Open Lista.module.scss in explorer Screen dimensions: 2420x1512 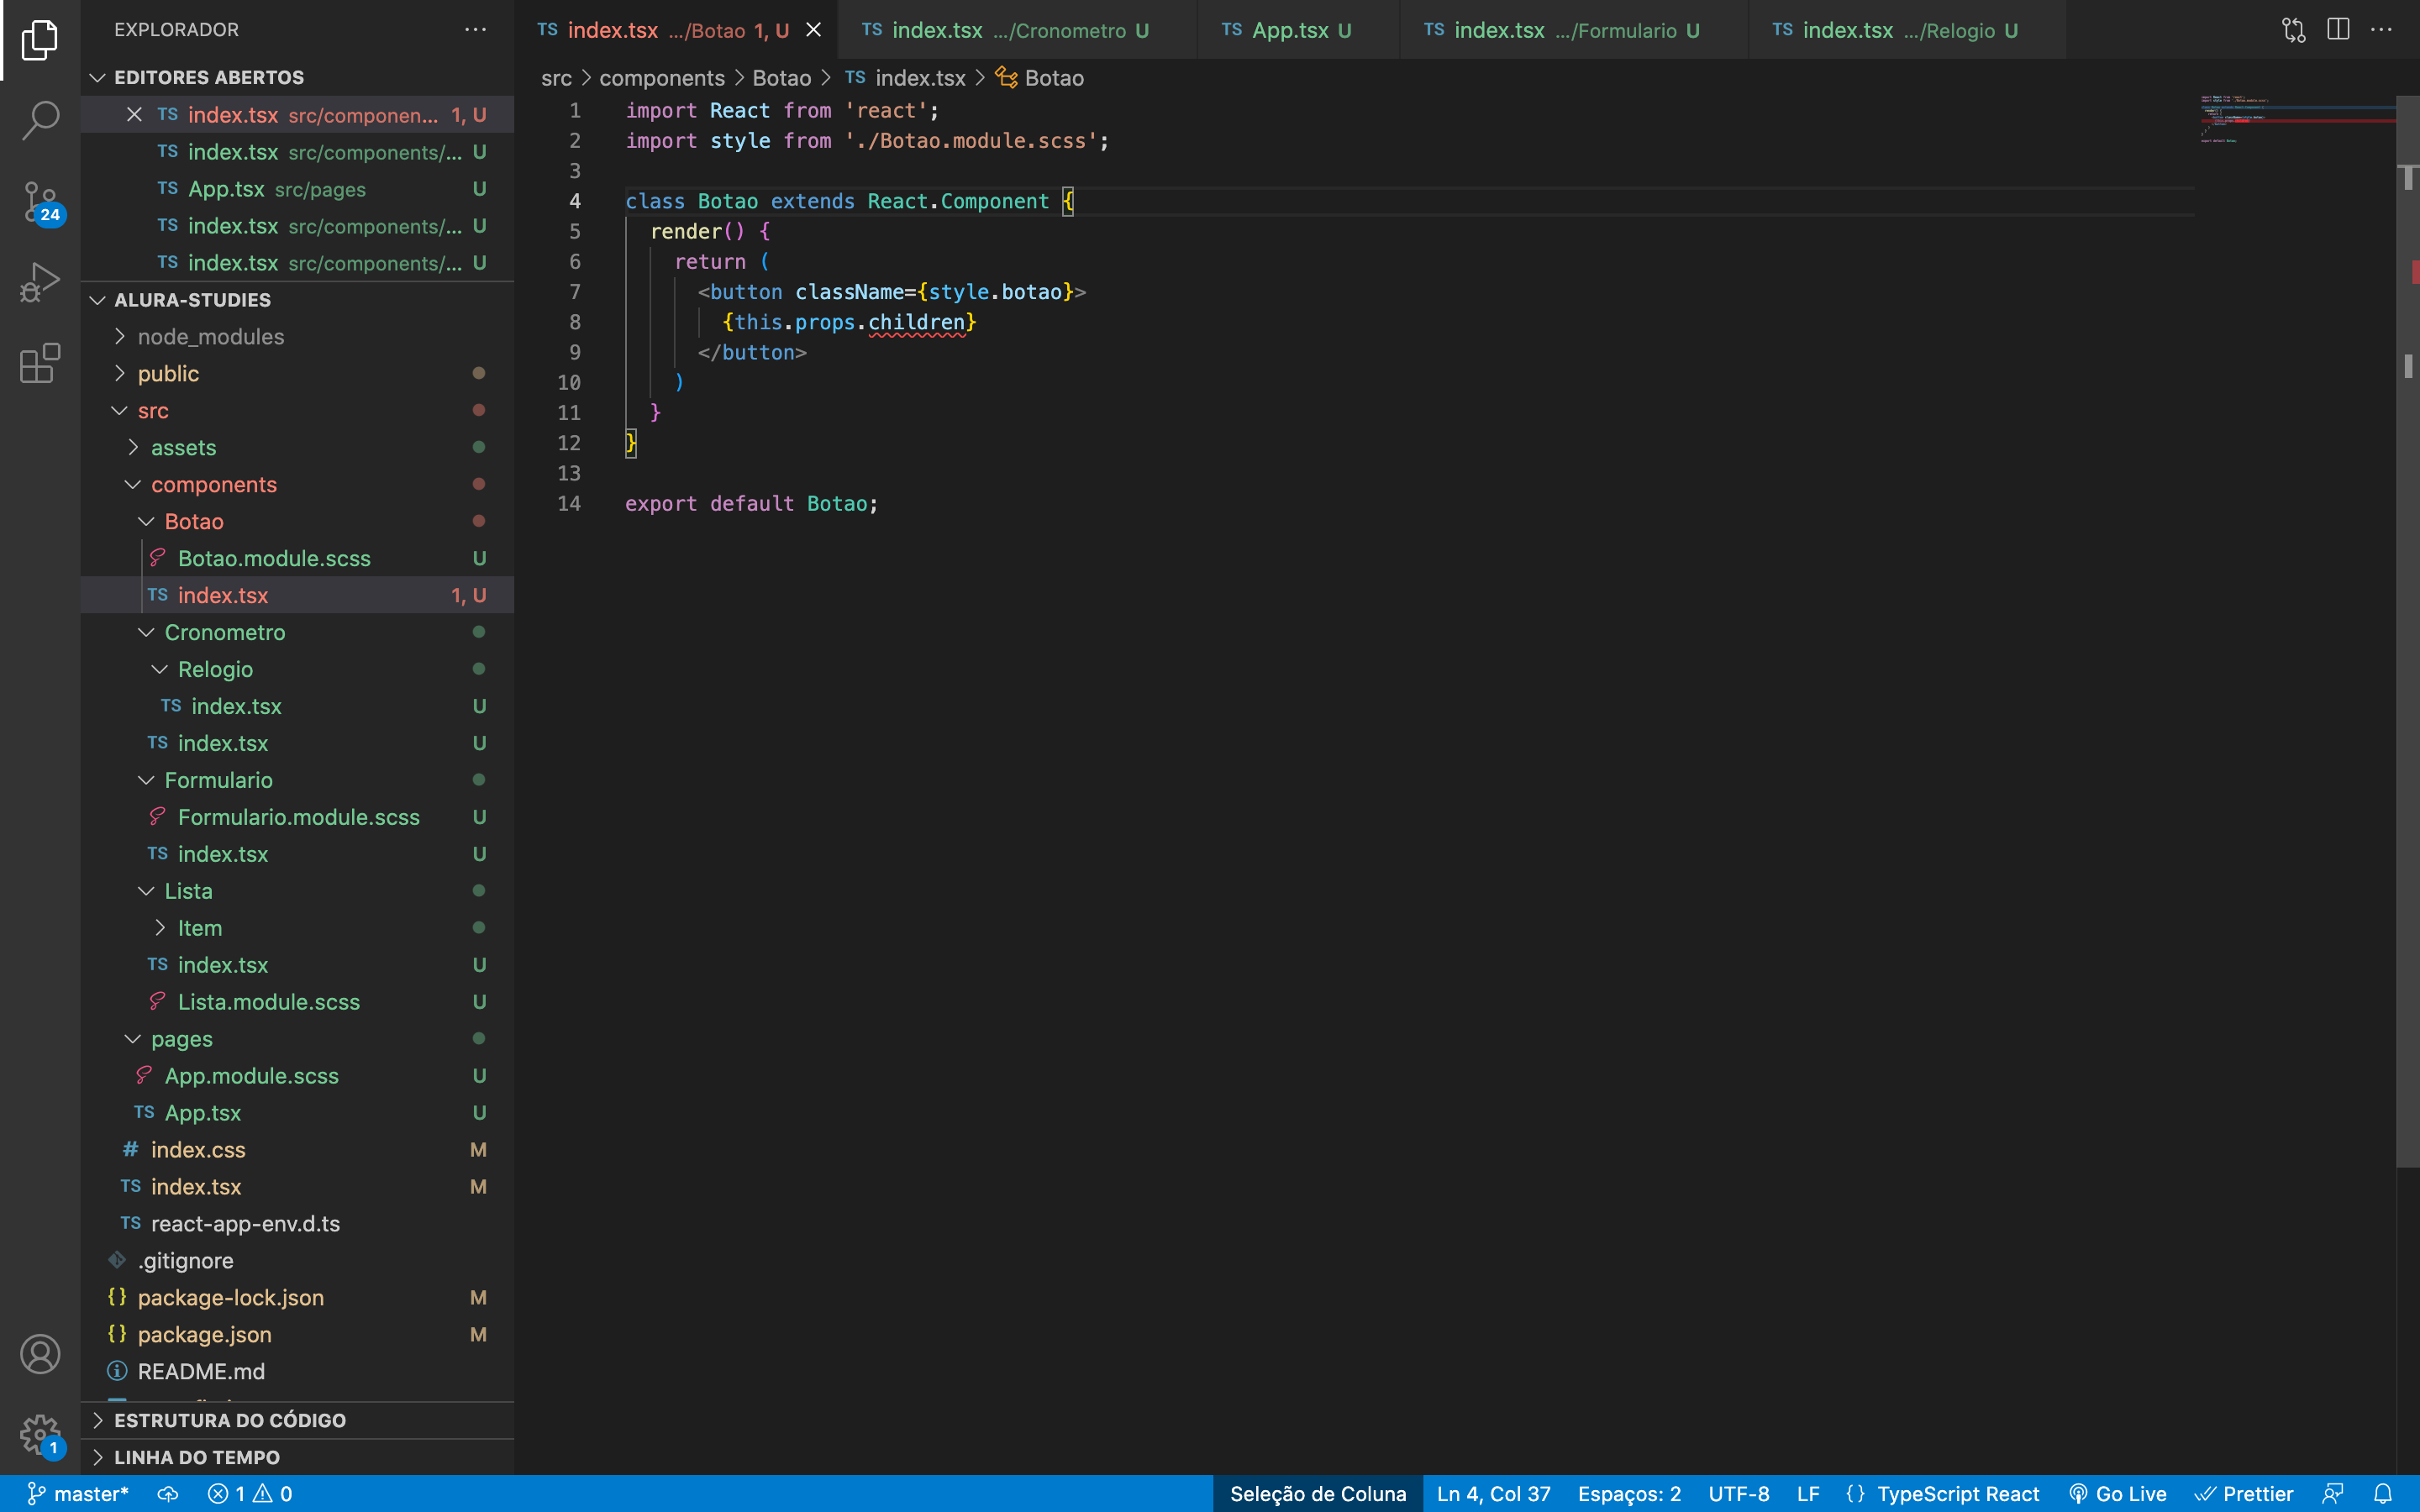coord(298,1002)
